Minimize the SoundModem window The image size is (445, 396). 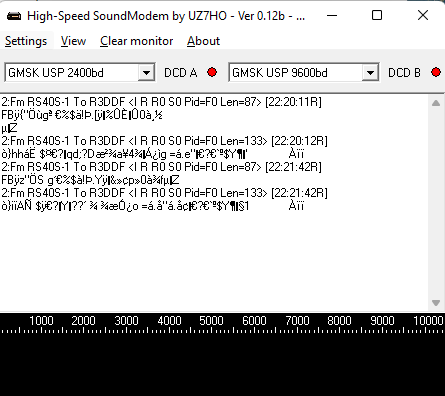[x=332, y=15]
